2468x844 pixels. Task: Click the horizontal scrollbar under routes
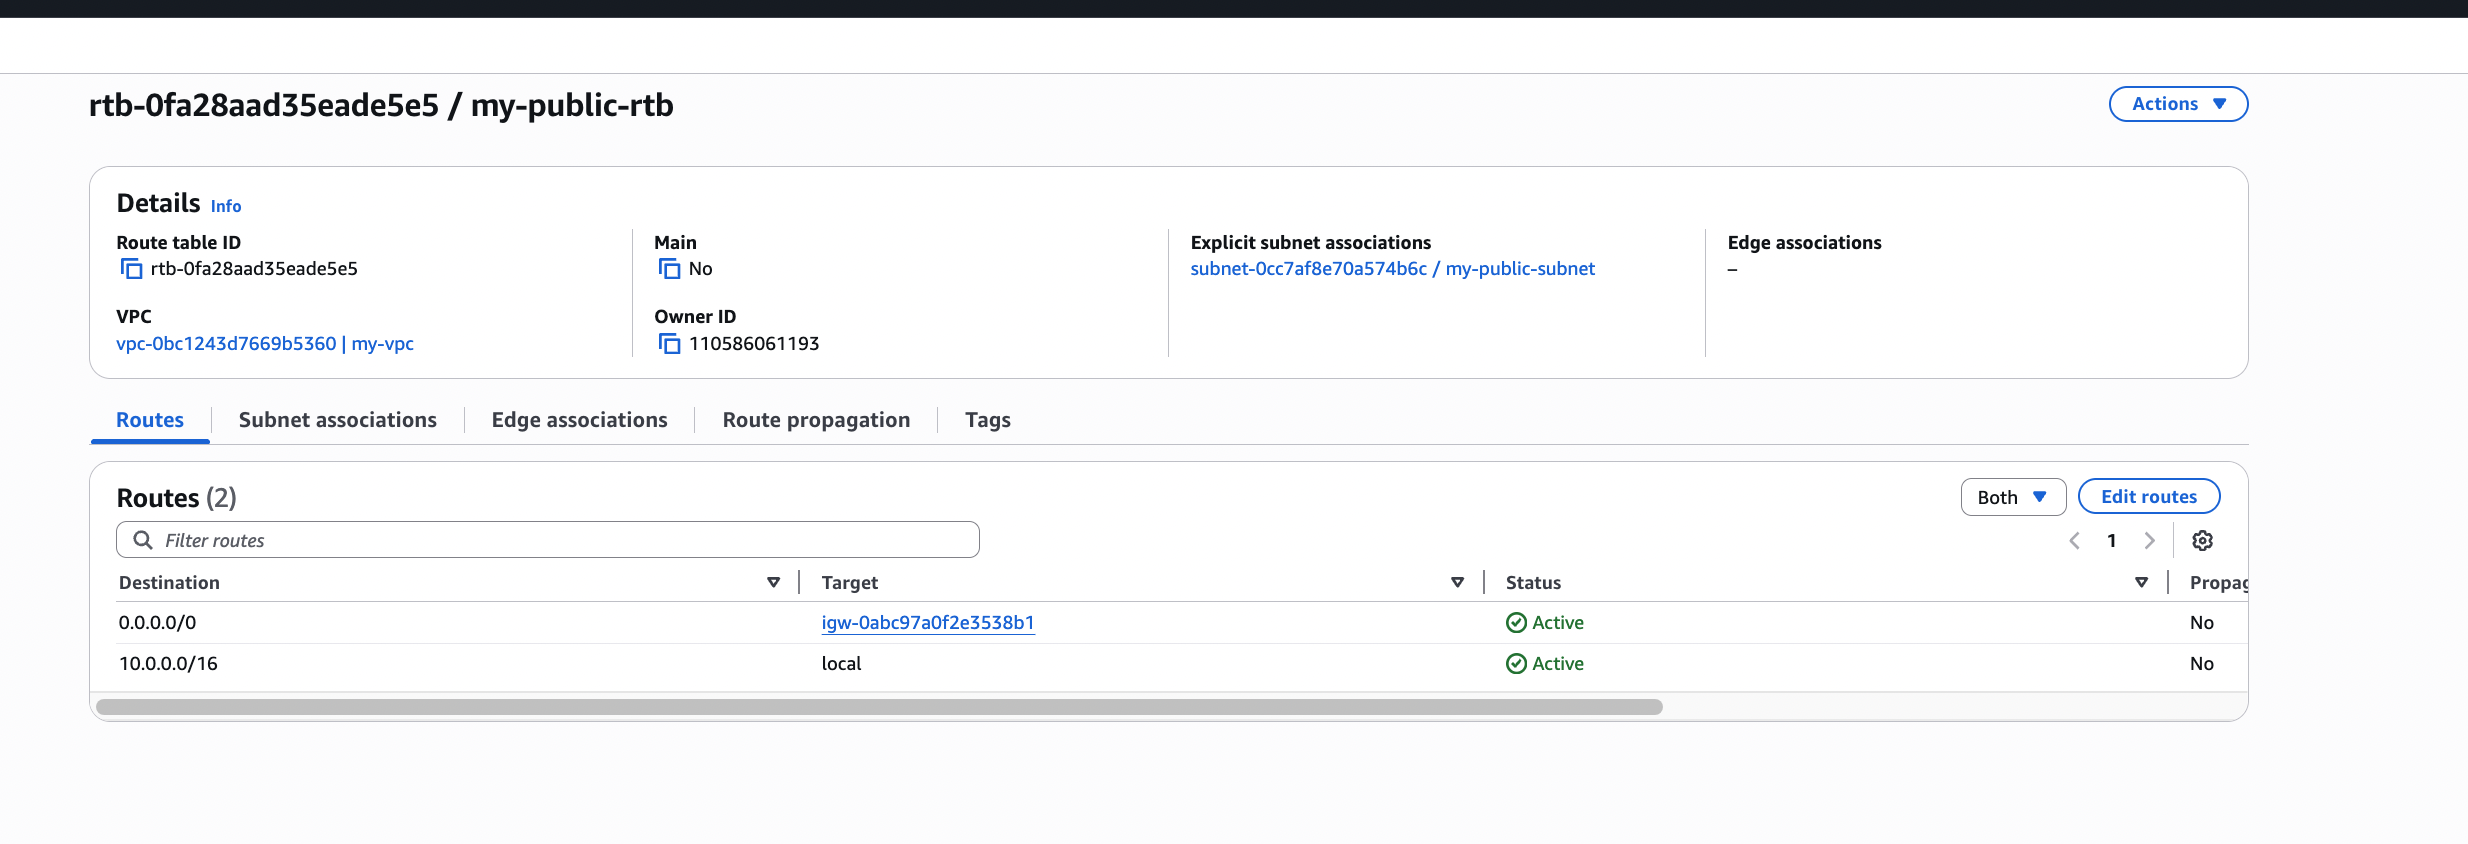pyautogui.click(x=879, y=707)
